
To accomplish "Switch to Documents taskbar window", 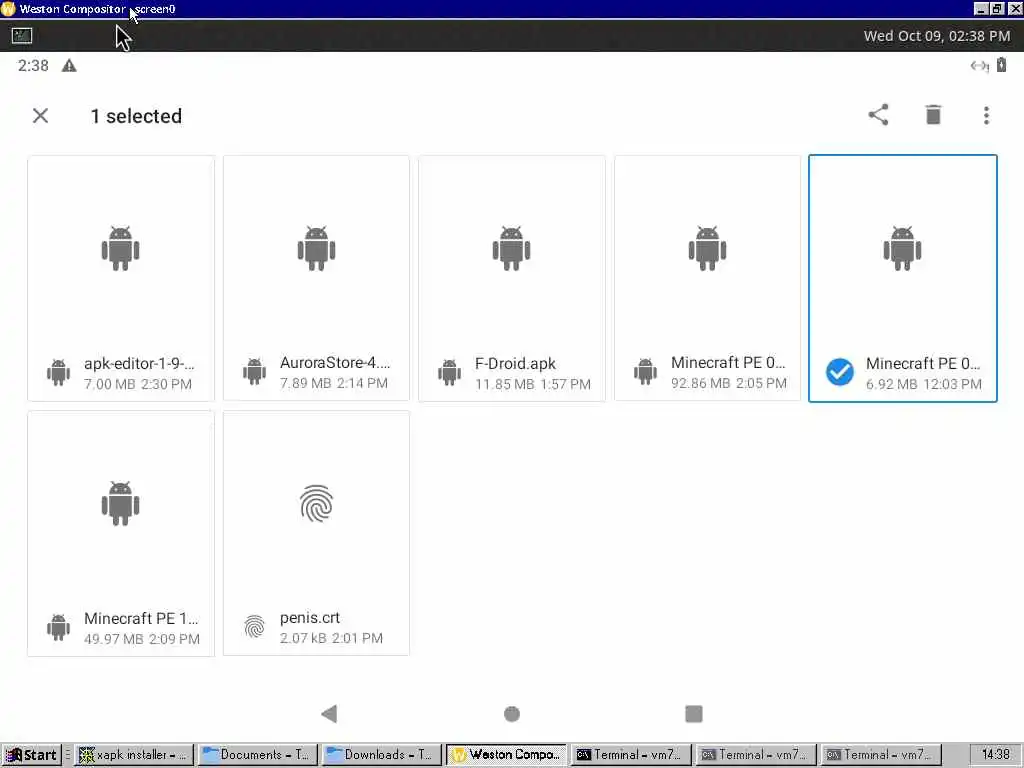I will coord(257,755).
